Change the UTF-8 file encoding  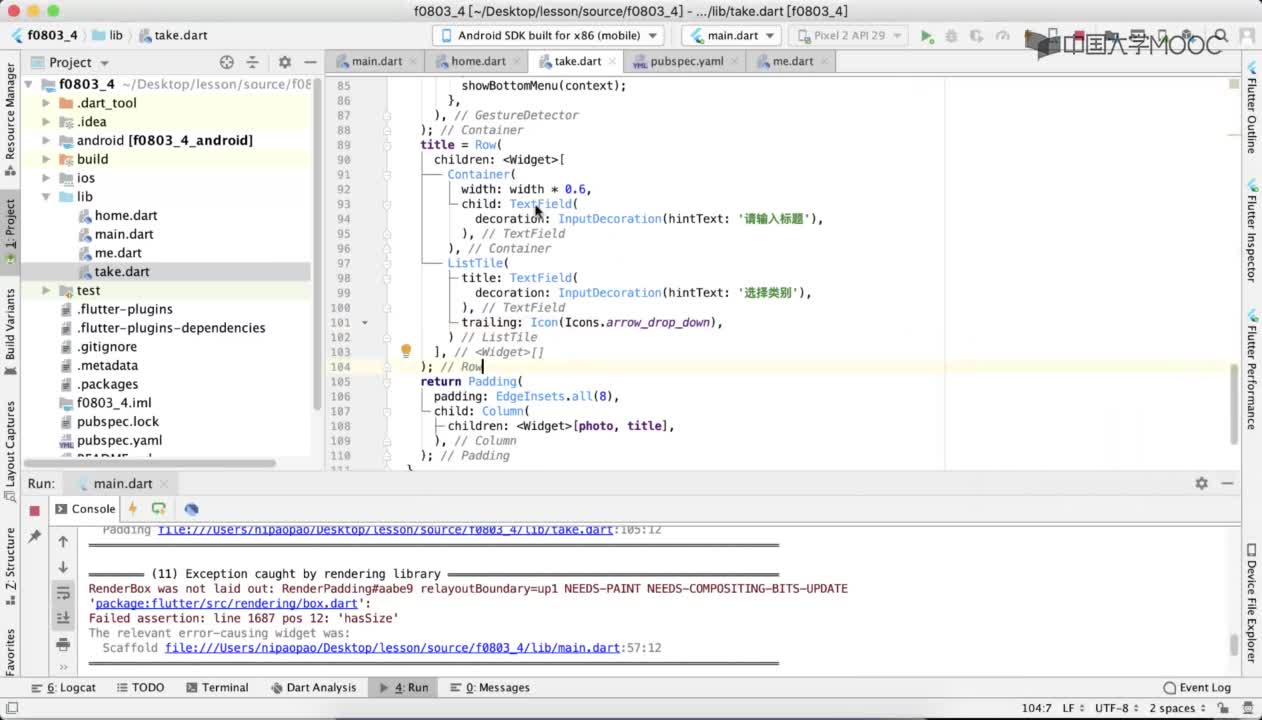click(1115, 708)
